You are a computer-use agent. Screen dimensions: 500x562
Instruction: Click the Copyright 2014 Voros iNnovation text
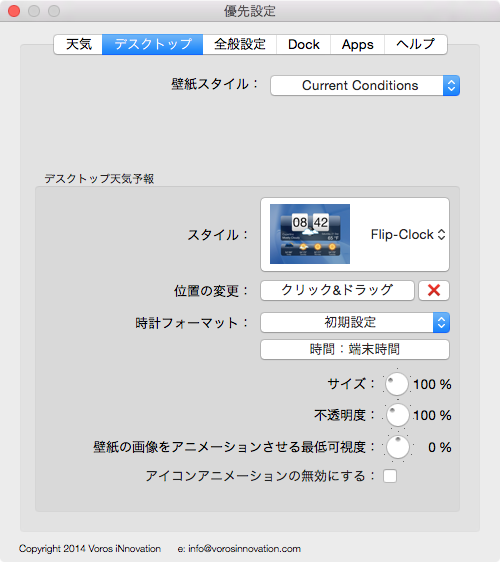point(90,548)
